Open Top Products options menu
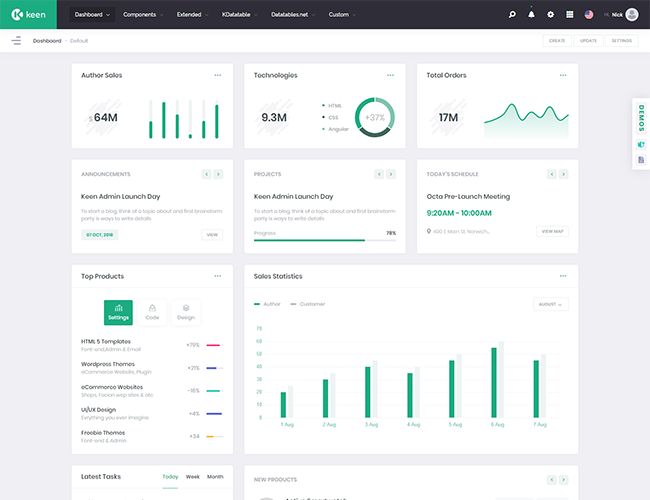 (x=218, y=276)
